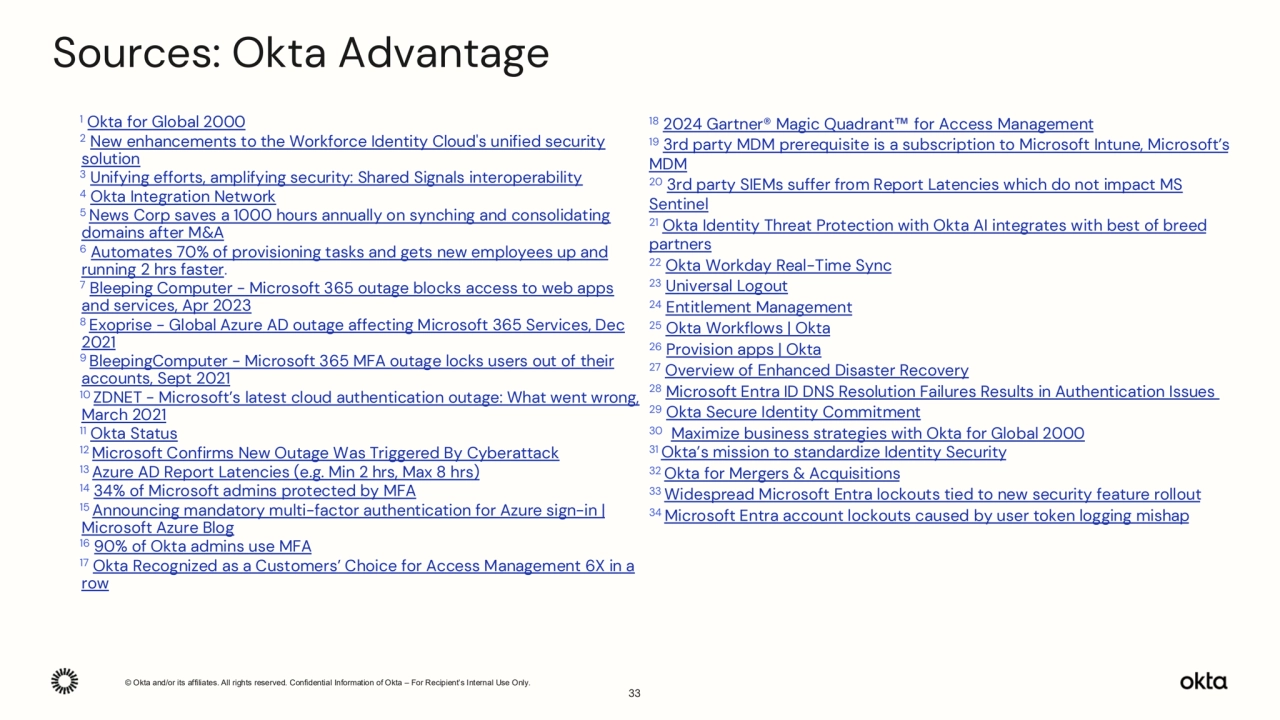Screen dimensions: 1280x720
Task: Open 'Okta for Mergers & Acquisitions' link
Action: pos(782,473)
